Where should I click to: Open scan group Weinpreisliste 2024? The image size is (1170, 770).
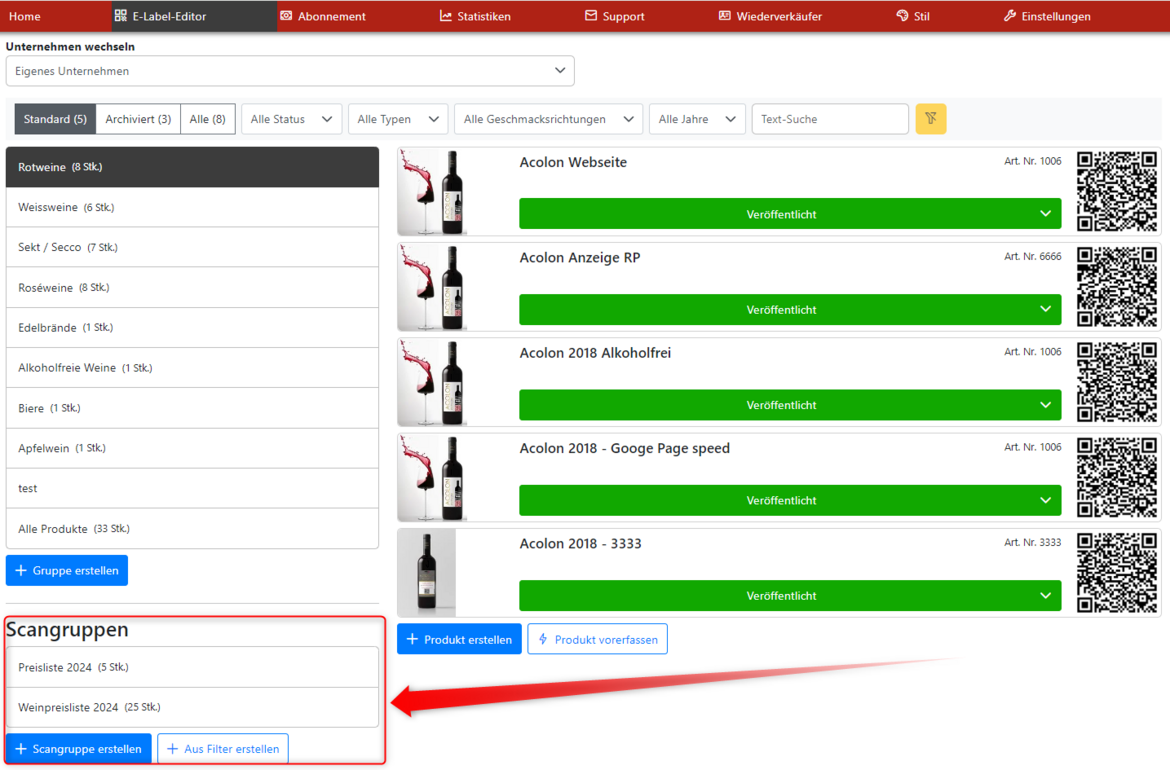[x=193, y=707]
